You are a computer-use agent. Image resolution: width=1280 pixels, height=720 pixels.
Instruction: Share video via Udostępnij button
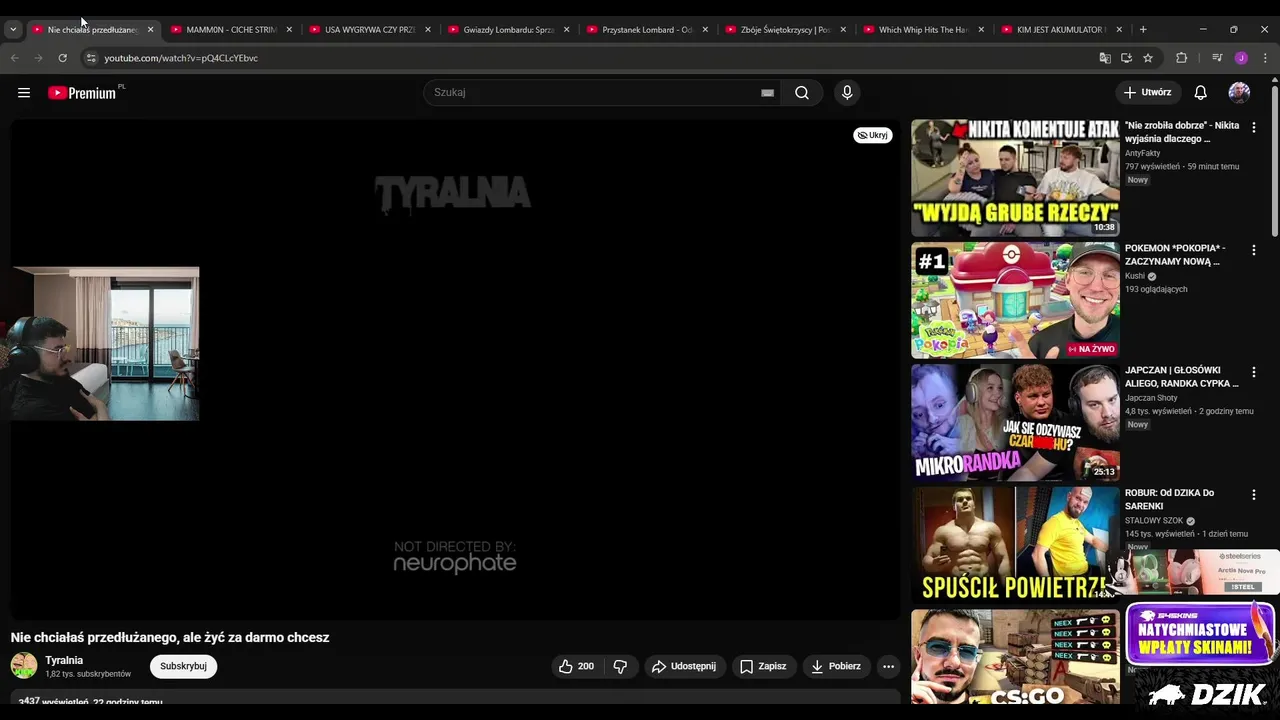[684, 666]
